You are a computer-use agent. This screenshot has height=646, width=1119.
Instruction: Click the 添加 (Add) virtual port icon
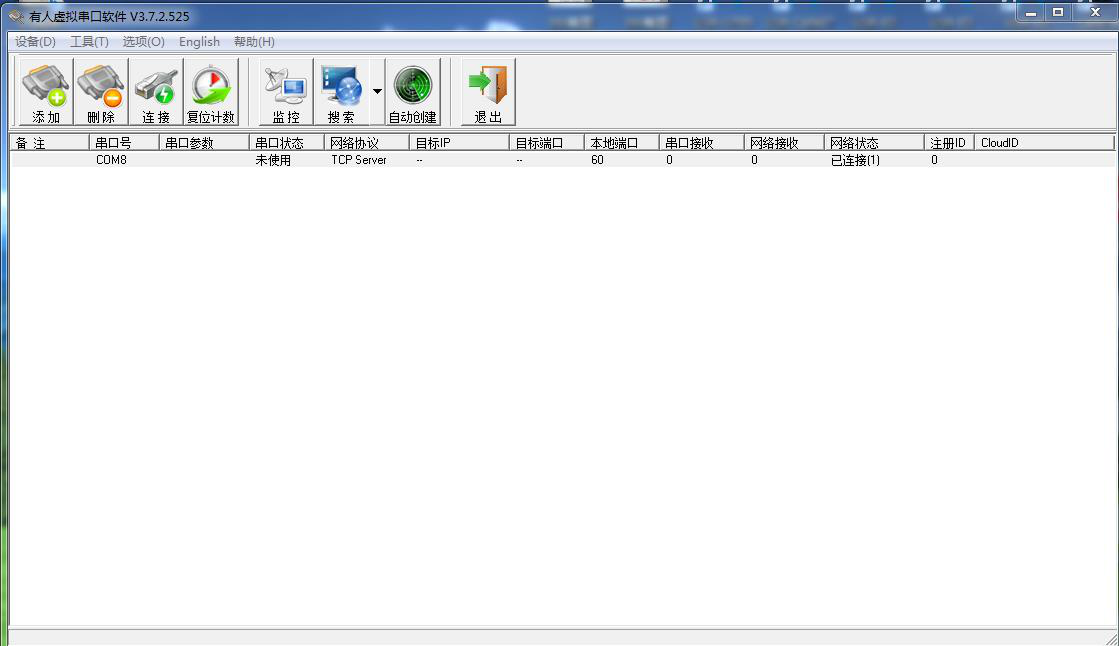46,92
